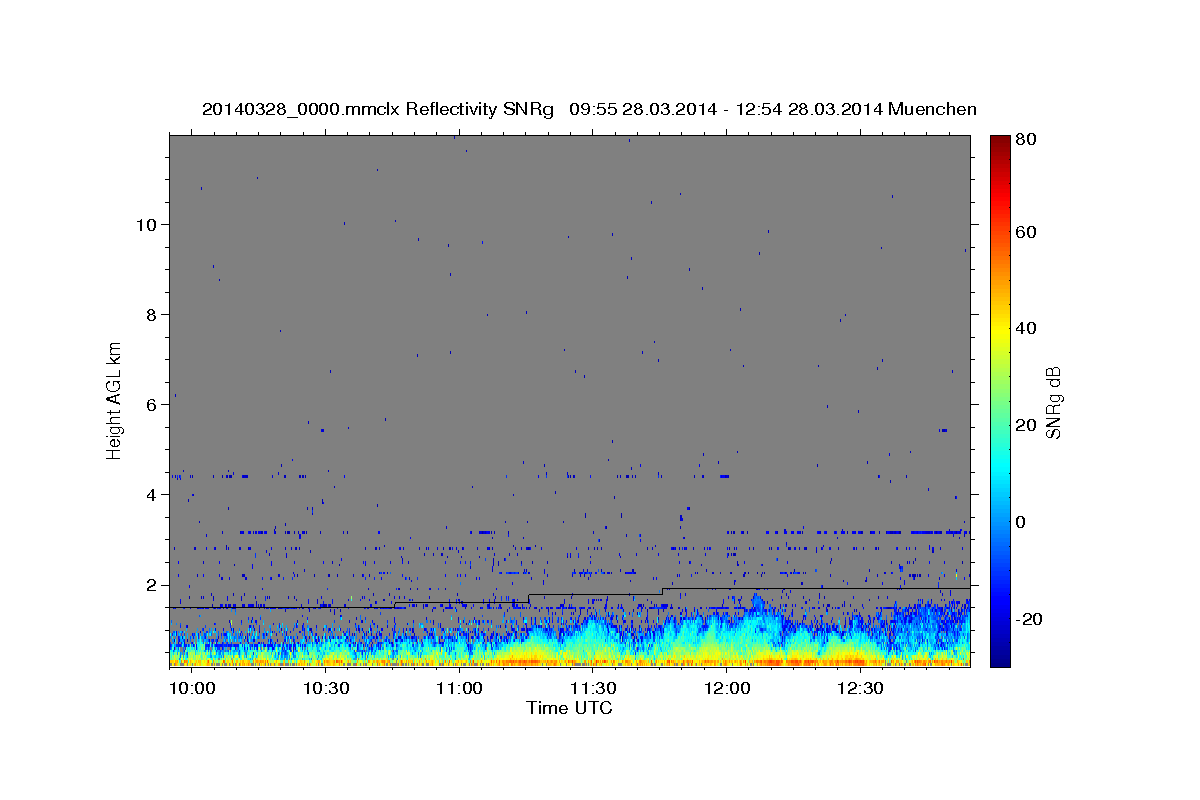Screen dimensions: 1200x800
Task: Click the 10:00 time axis label
Action: [192, 689]
